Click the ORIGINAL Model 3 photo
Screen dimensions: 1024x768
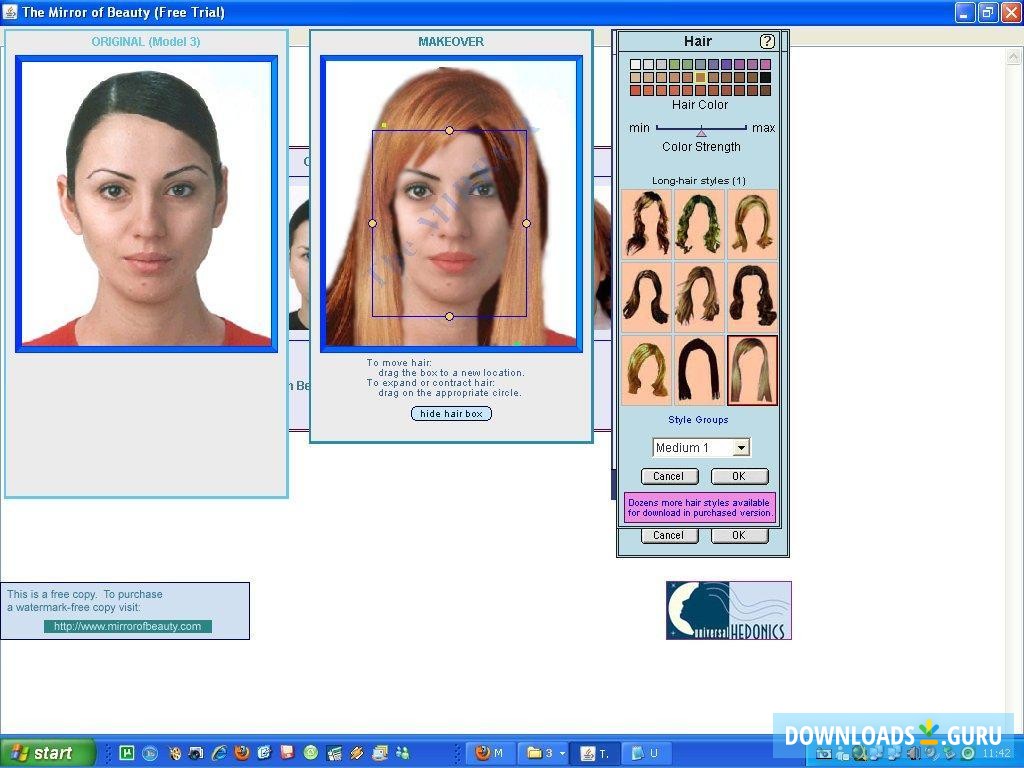click(x=146, y=204)
